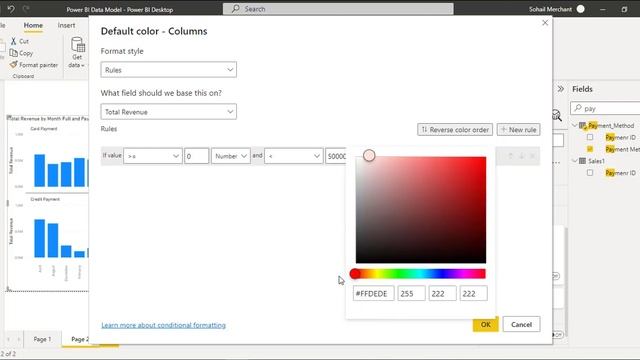
Task: Click the move rule up arrow
Action: (x=510, y=156)
